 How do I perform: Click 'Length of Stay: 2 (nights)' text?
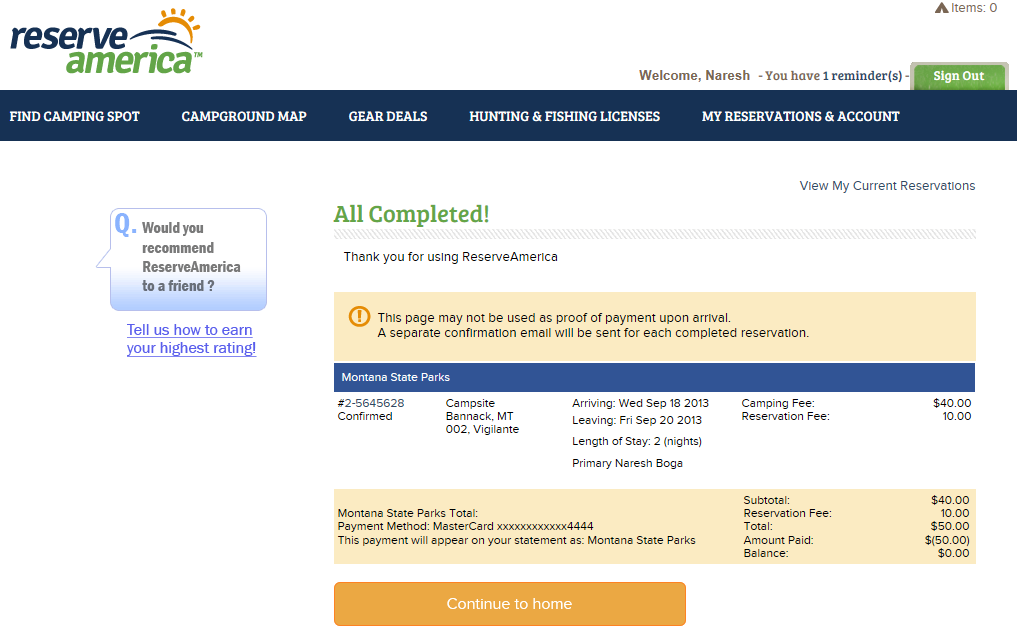point(637,441)
